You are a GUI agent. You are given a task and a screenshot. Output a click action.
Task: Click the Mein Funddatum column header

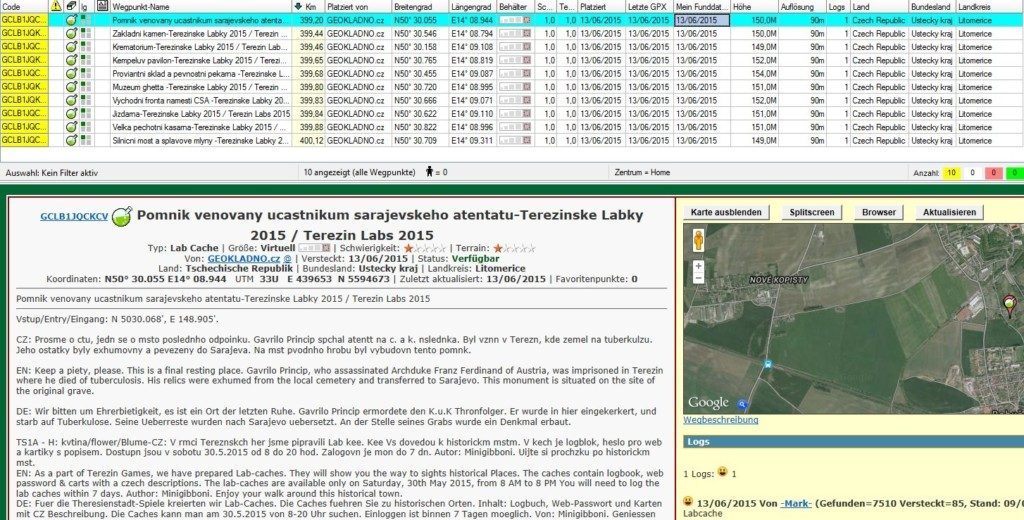(701, 6)
